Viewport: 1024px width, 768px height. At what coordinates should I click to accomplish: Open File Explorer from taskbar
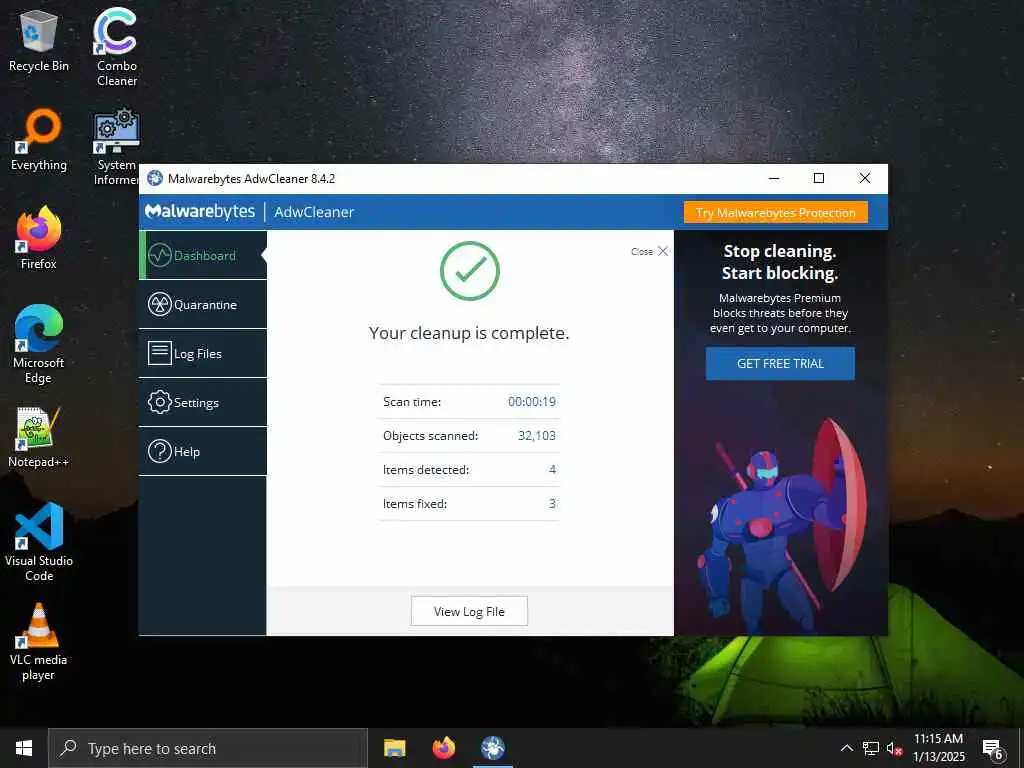394,748
